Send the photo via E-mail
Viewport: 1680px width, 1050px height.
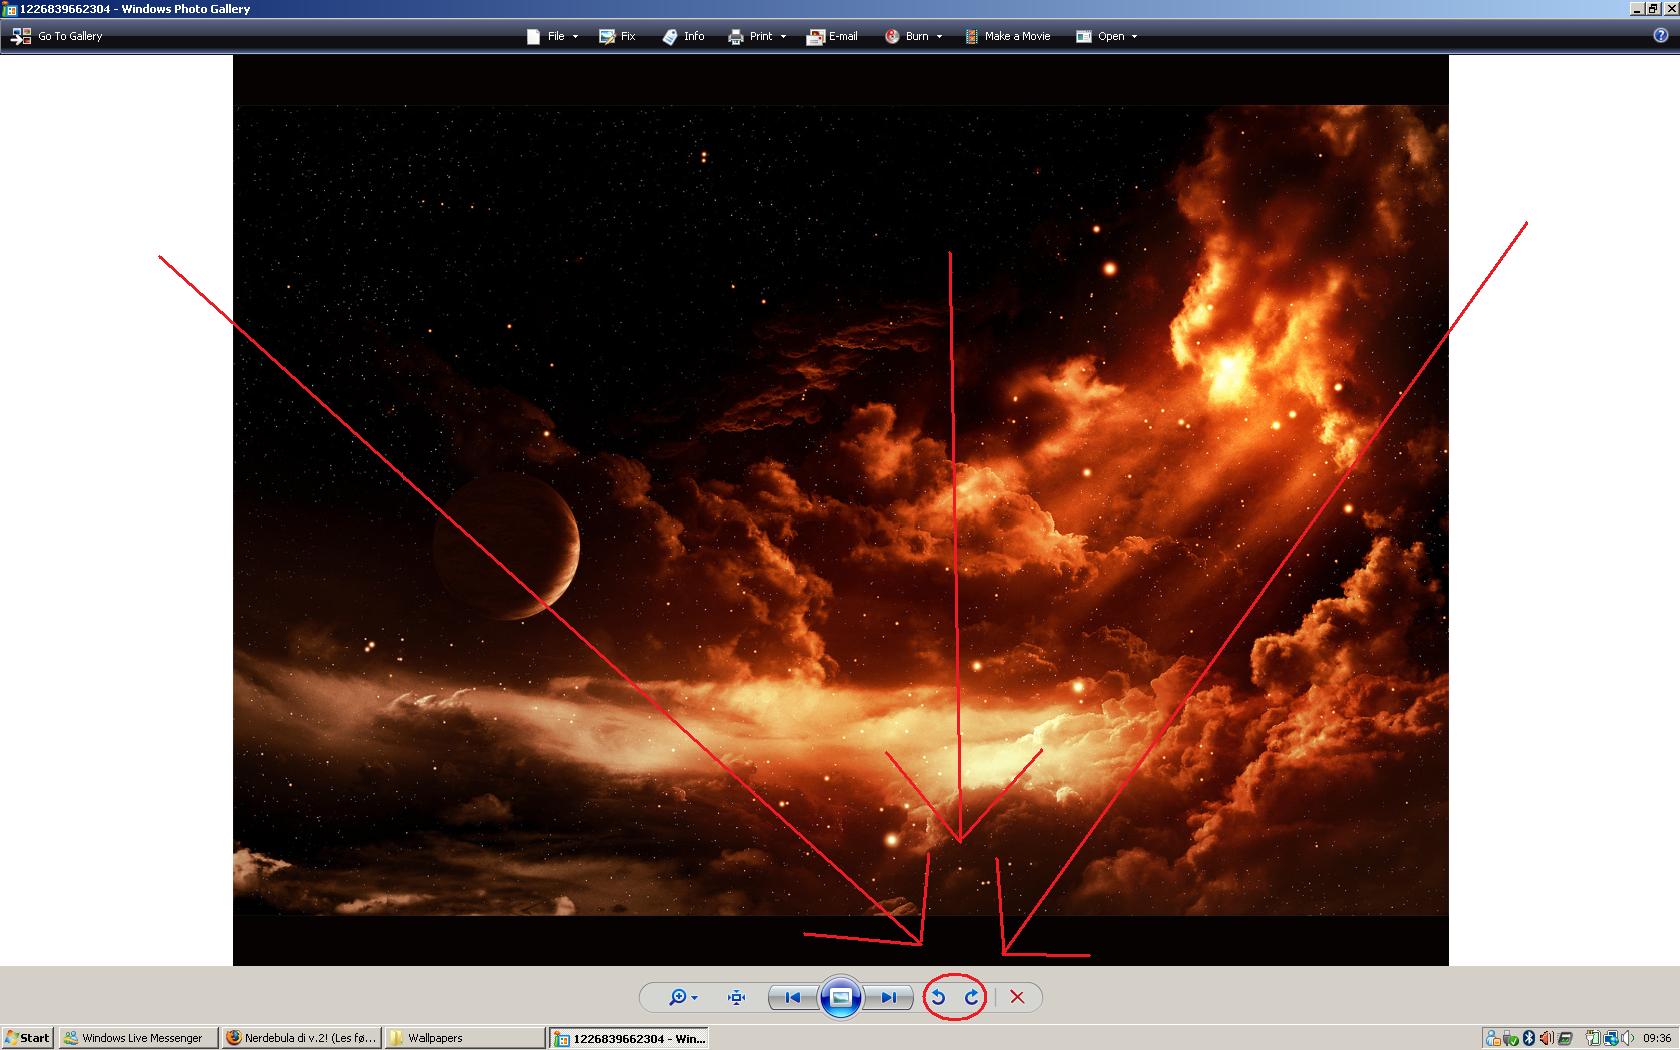coord(833,36)
